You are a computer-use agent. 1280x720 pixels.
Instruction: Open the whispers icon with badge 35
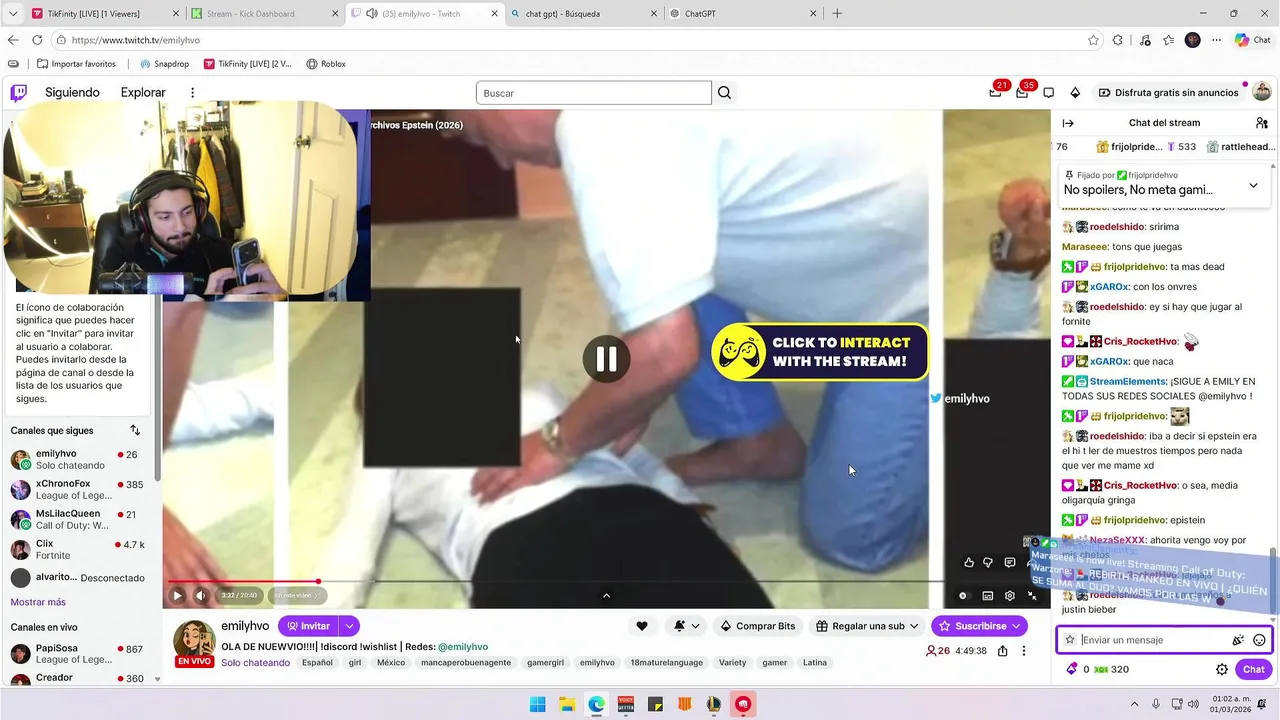point(1022,93)
